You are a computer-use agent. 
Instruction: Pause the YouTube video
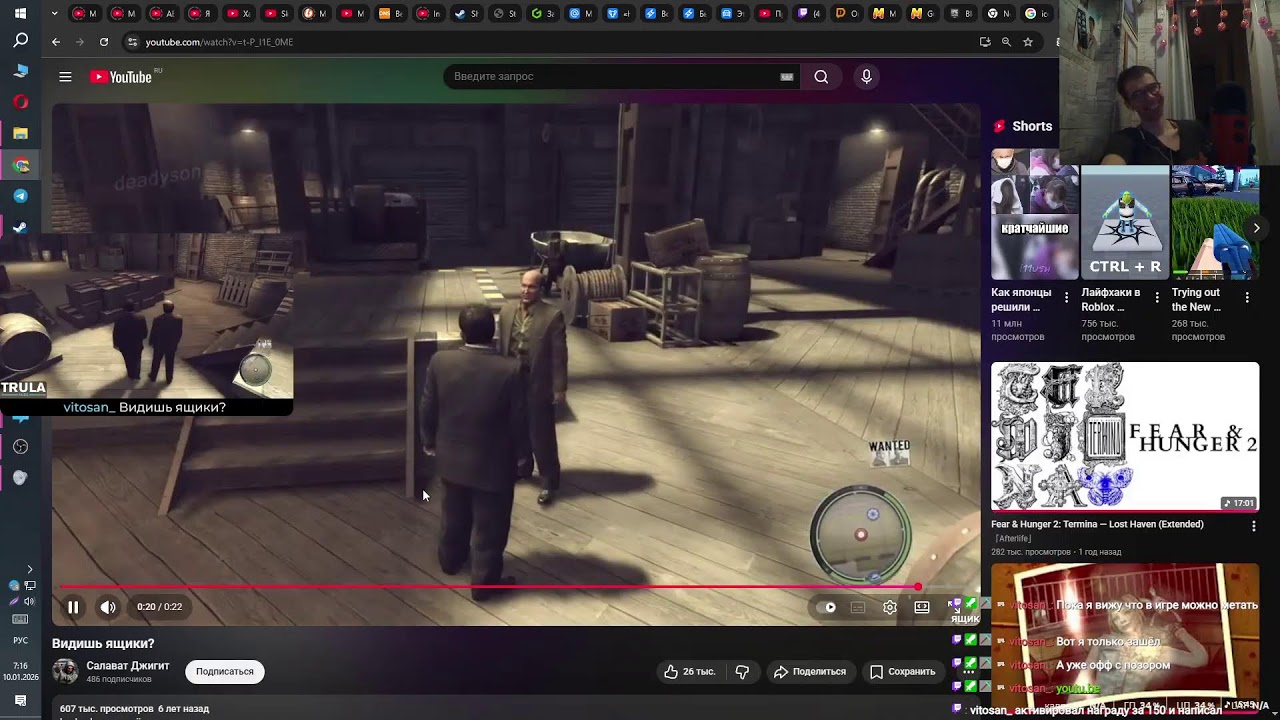73,607
